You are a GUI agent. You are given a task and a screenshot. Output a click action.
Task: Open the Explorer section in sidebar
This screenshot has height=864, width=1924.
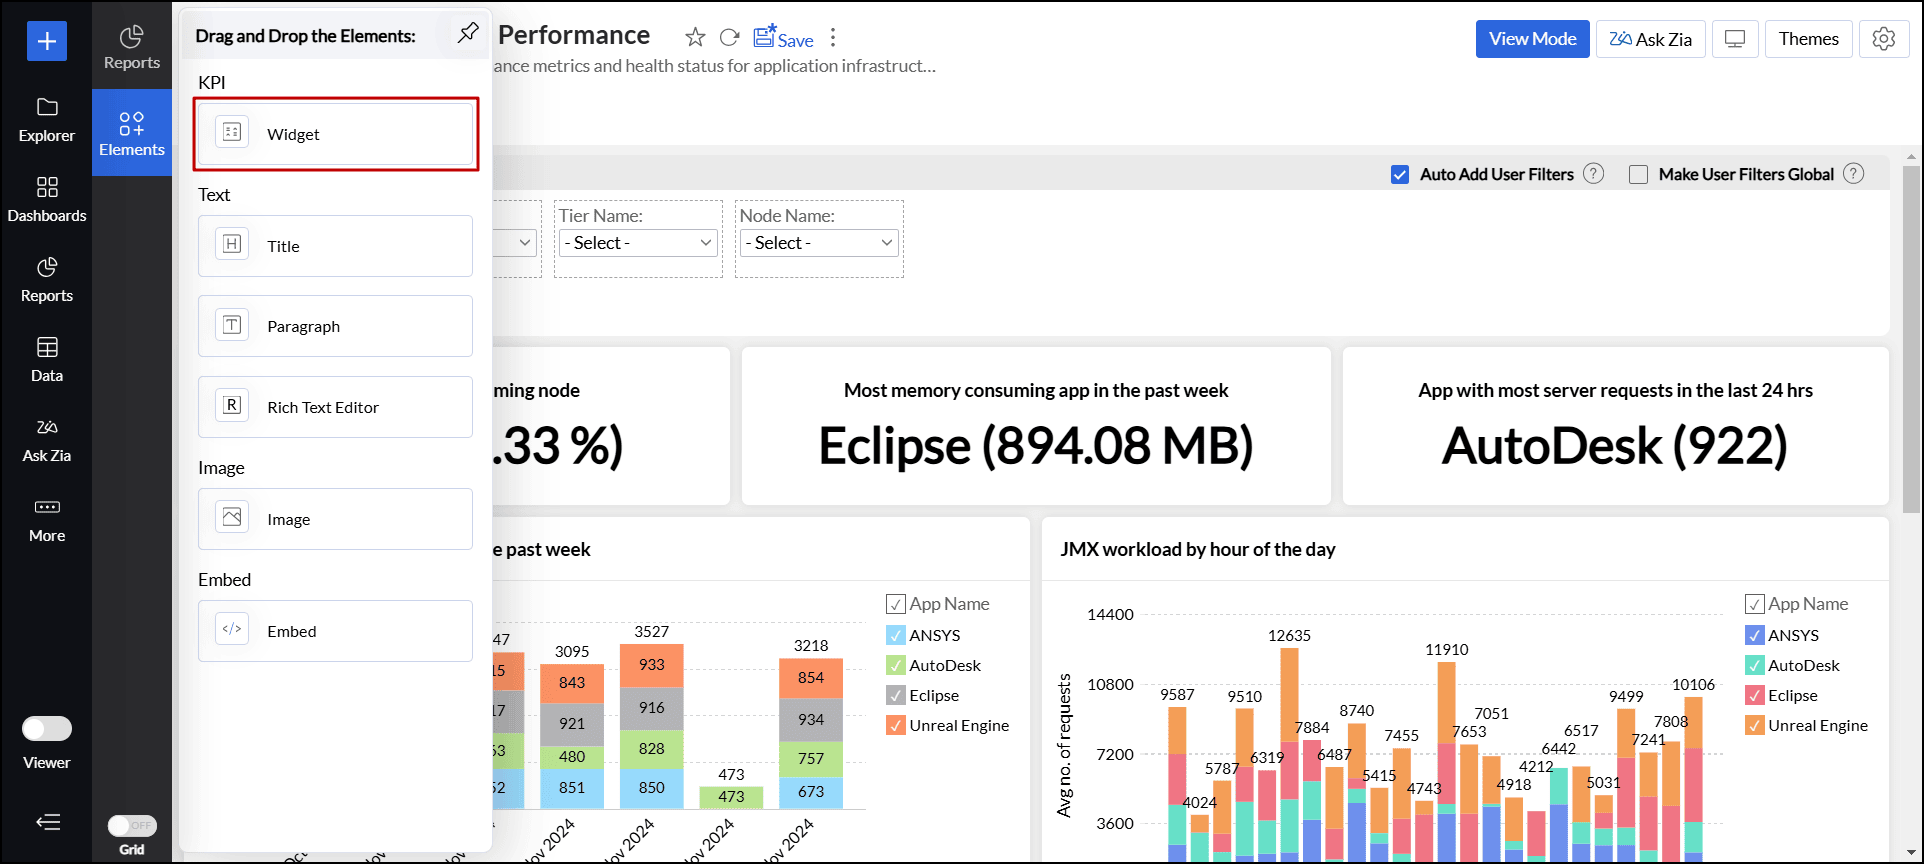[x=47, y=120]
